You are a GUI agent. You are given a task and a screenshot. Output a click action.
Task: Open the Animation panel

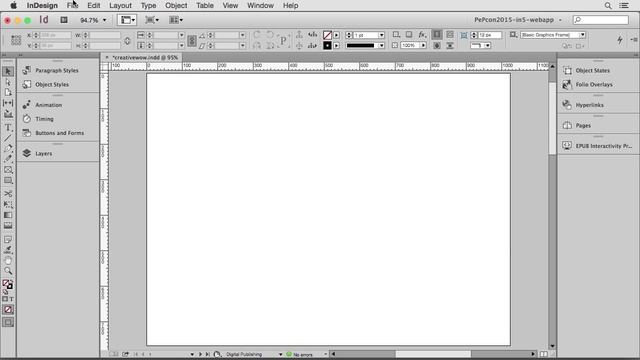click(50, 105)
